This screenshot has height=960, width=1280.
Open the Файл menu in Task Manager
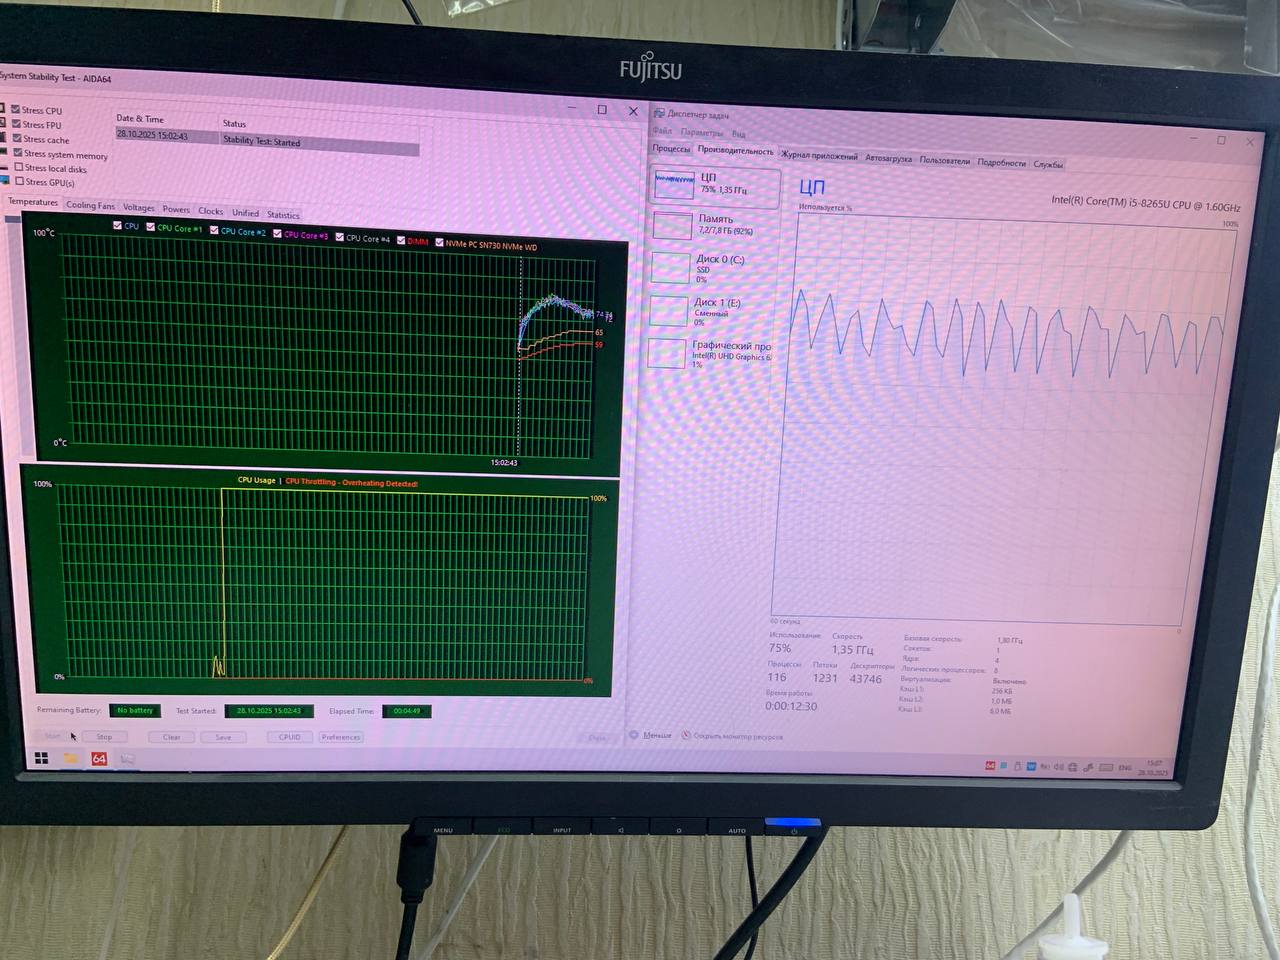[x=662, y=131]
